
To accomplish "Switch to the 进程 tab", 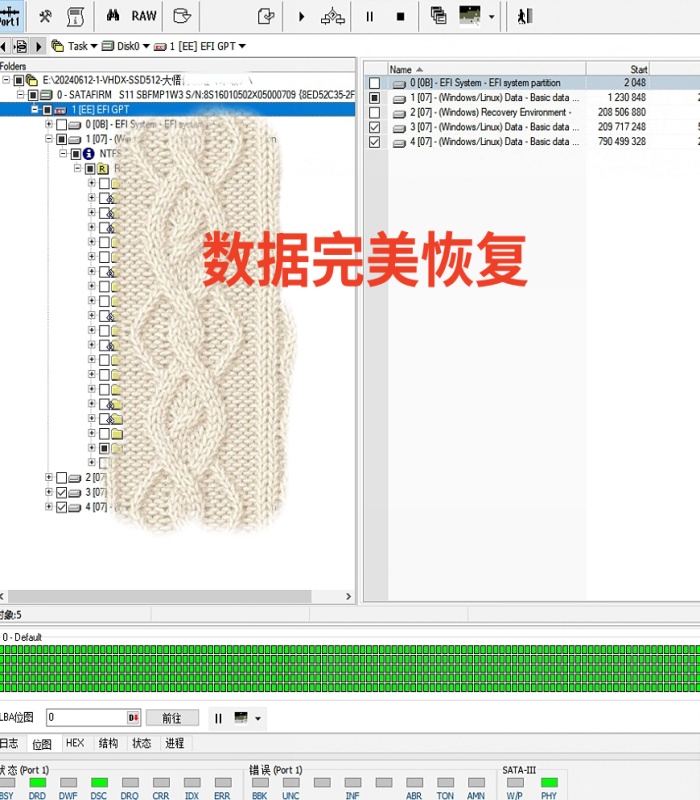I will (x=175, y=743).
